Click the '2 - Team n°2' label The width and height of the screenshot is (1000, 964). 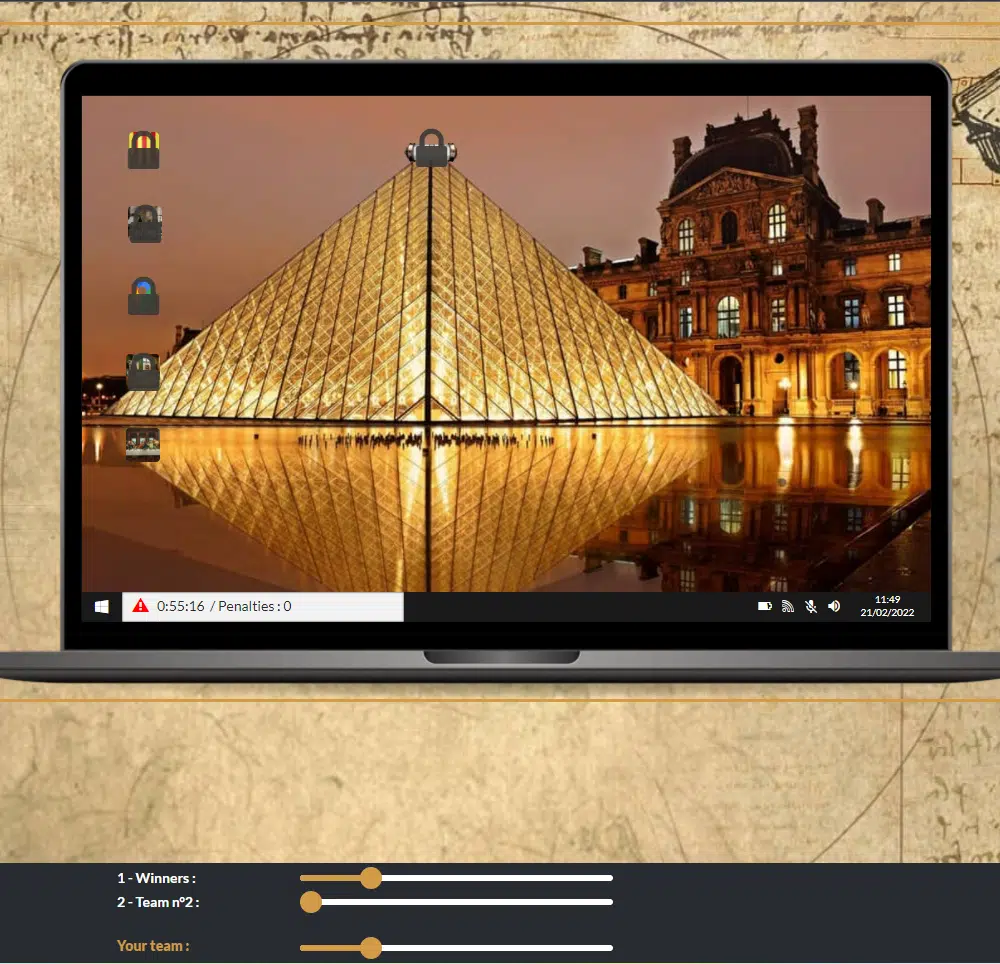[x=159, y=902]
